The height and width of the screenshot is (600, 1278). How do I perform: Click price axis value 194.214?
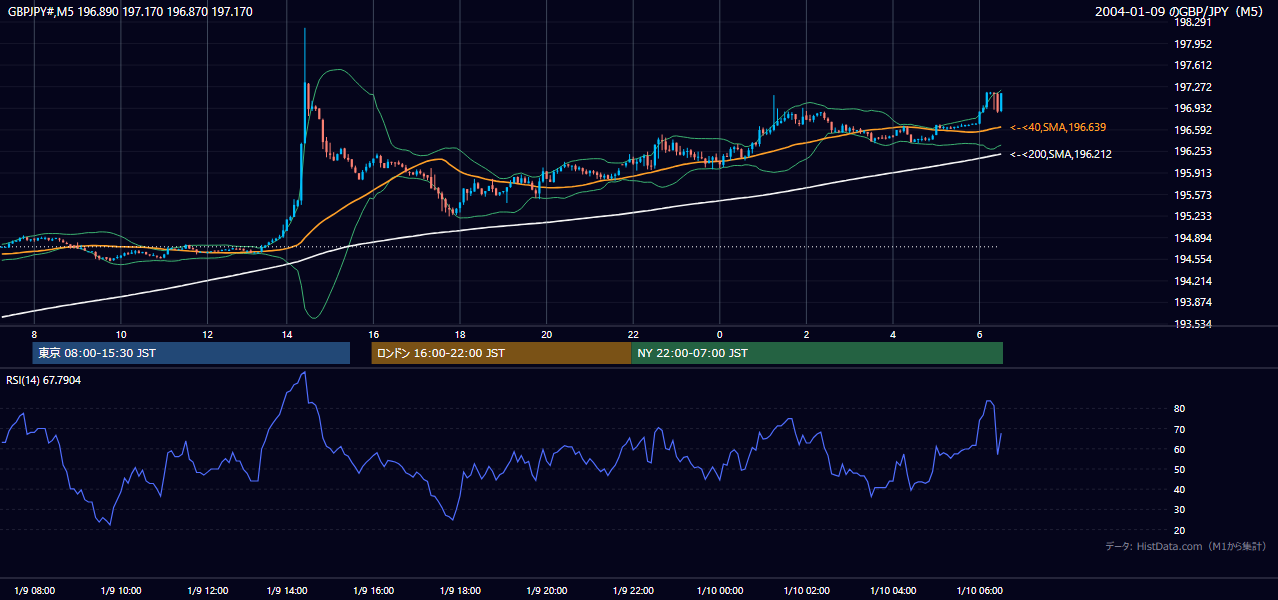pyautogui.click(x=1194, y=281)
